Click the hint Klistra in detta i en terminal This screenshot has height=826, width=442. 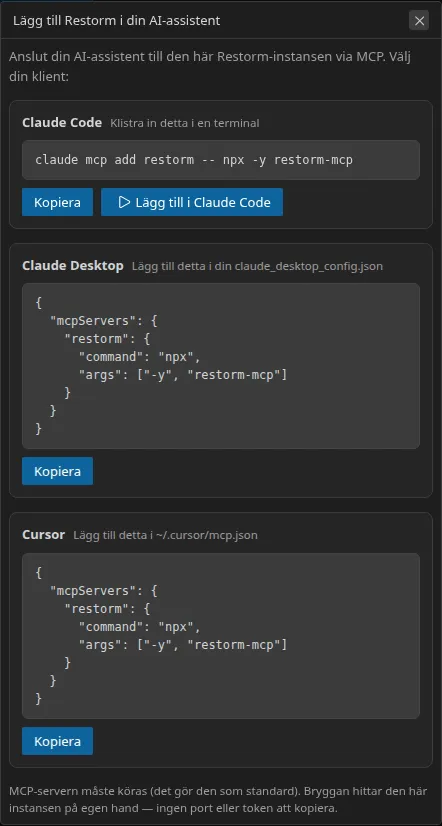[x=184, y=123]
